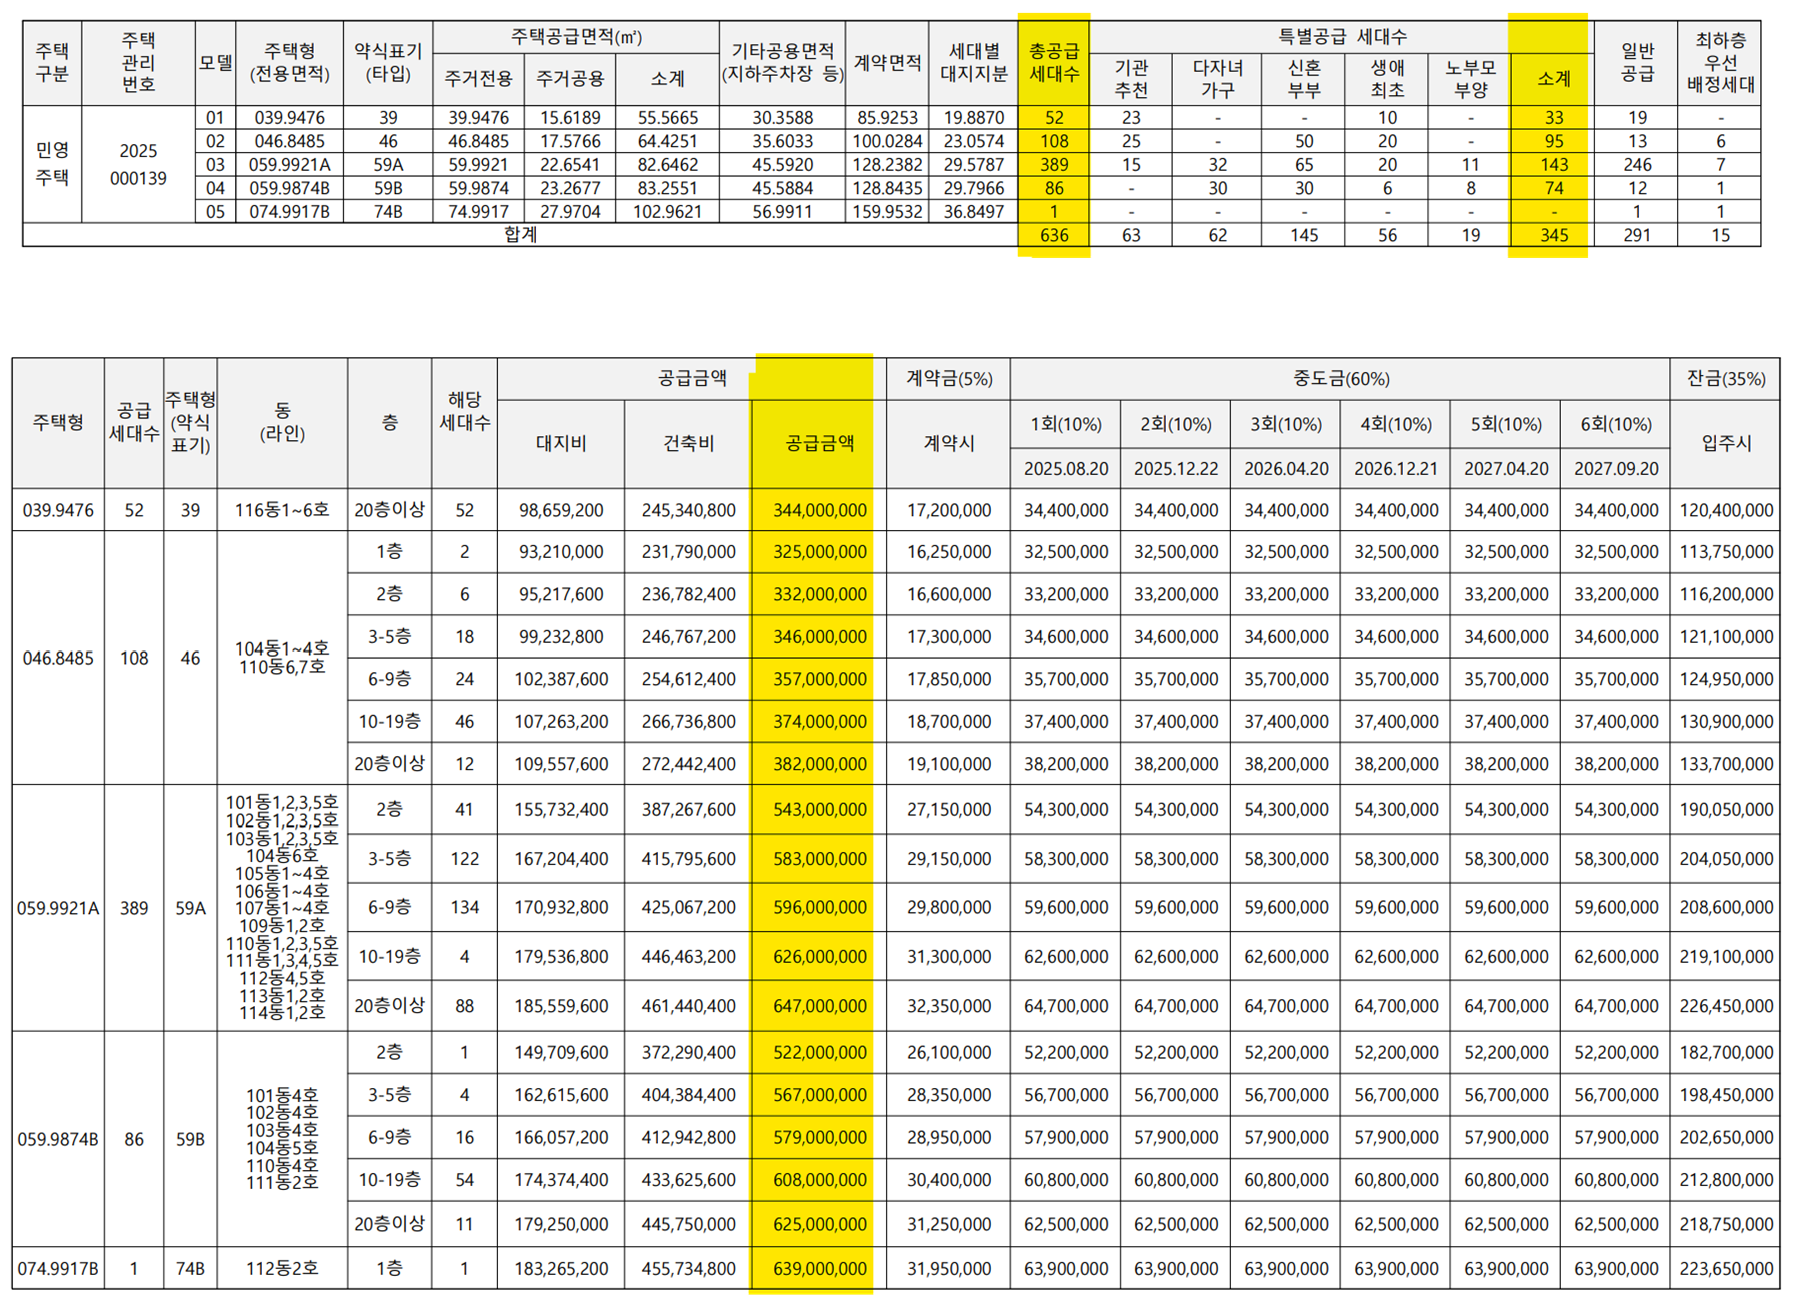1798x1296 pixels.
Task: Select the date 2026.04.20
Action: 1285,468
